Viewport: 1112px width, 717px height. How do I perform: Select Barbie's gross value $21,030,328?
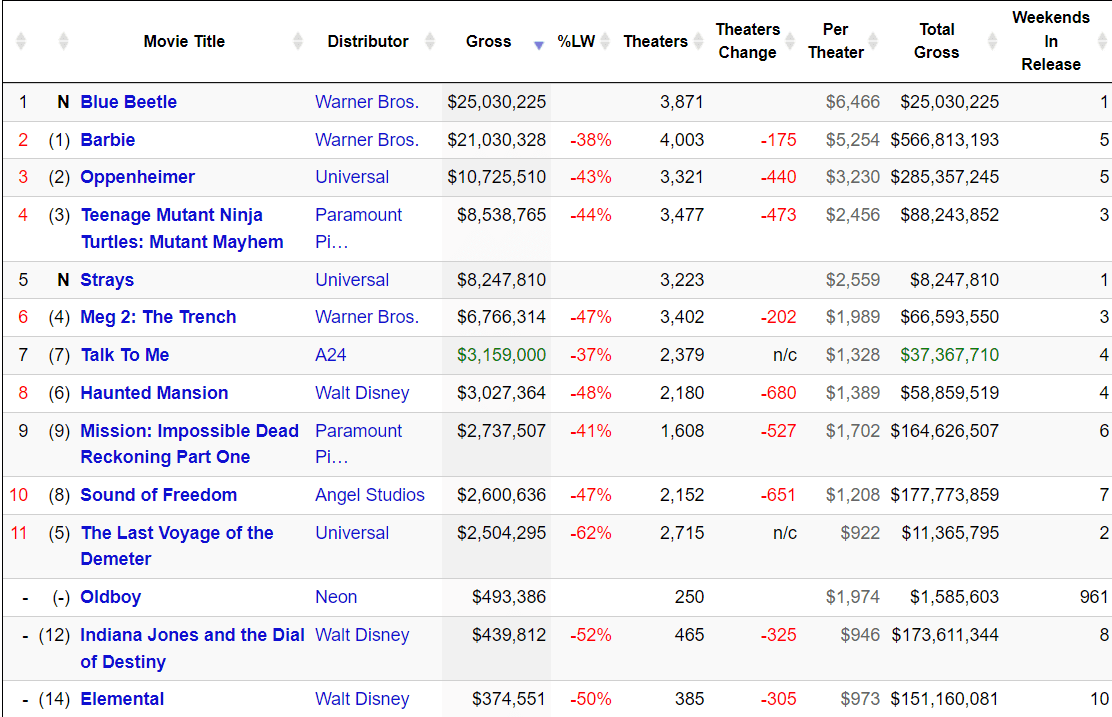pyautogui.click(x=496, y=140)
